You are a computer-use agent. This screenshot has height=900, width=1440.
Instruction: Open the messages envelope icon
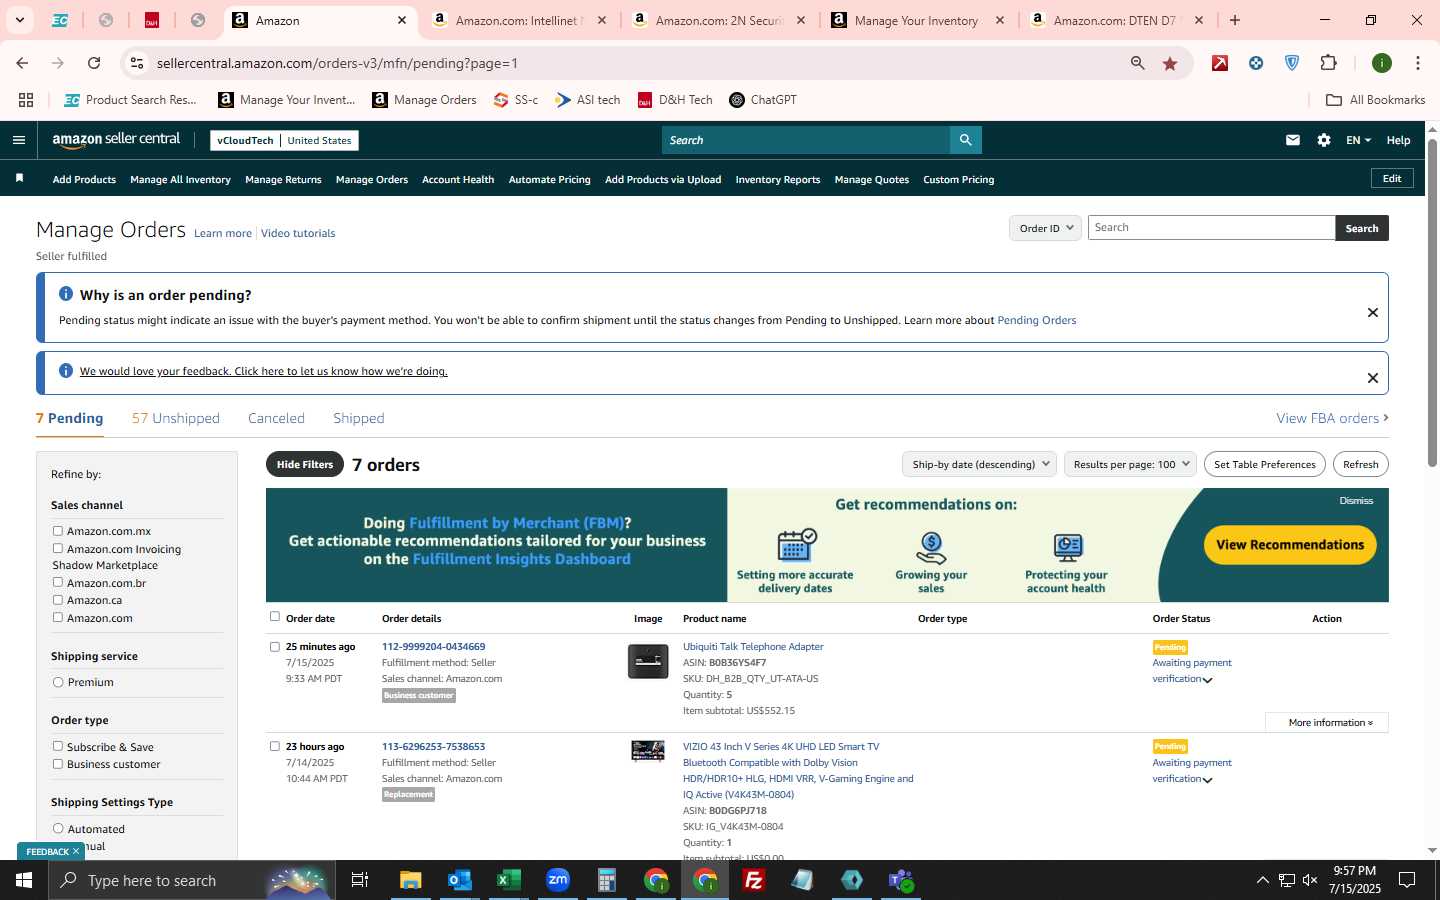click(x=1293, y=140)
